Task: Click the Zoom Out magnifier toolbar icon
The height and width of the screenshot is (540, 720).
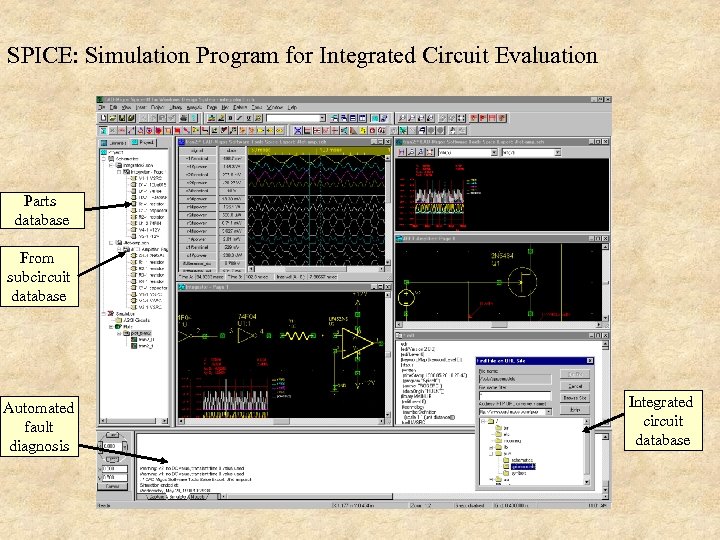Action: point(412,118)
